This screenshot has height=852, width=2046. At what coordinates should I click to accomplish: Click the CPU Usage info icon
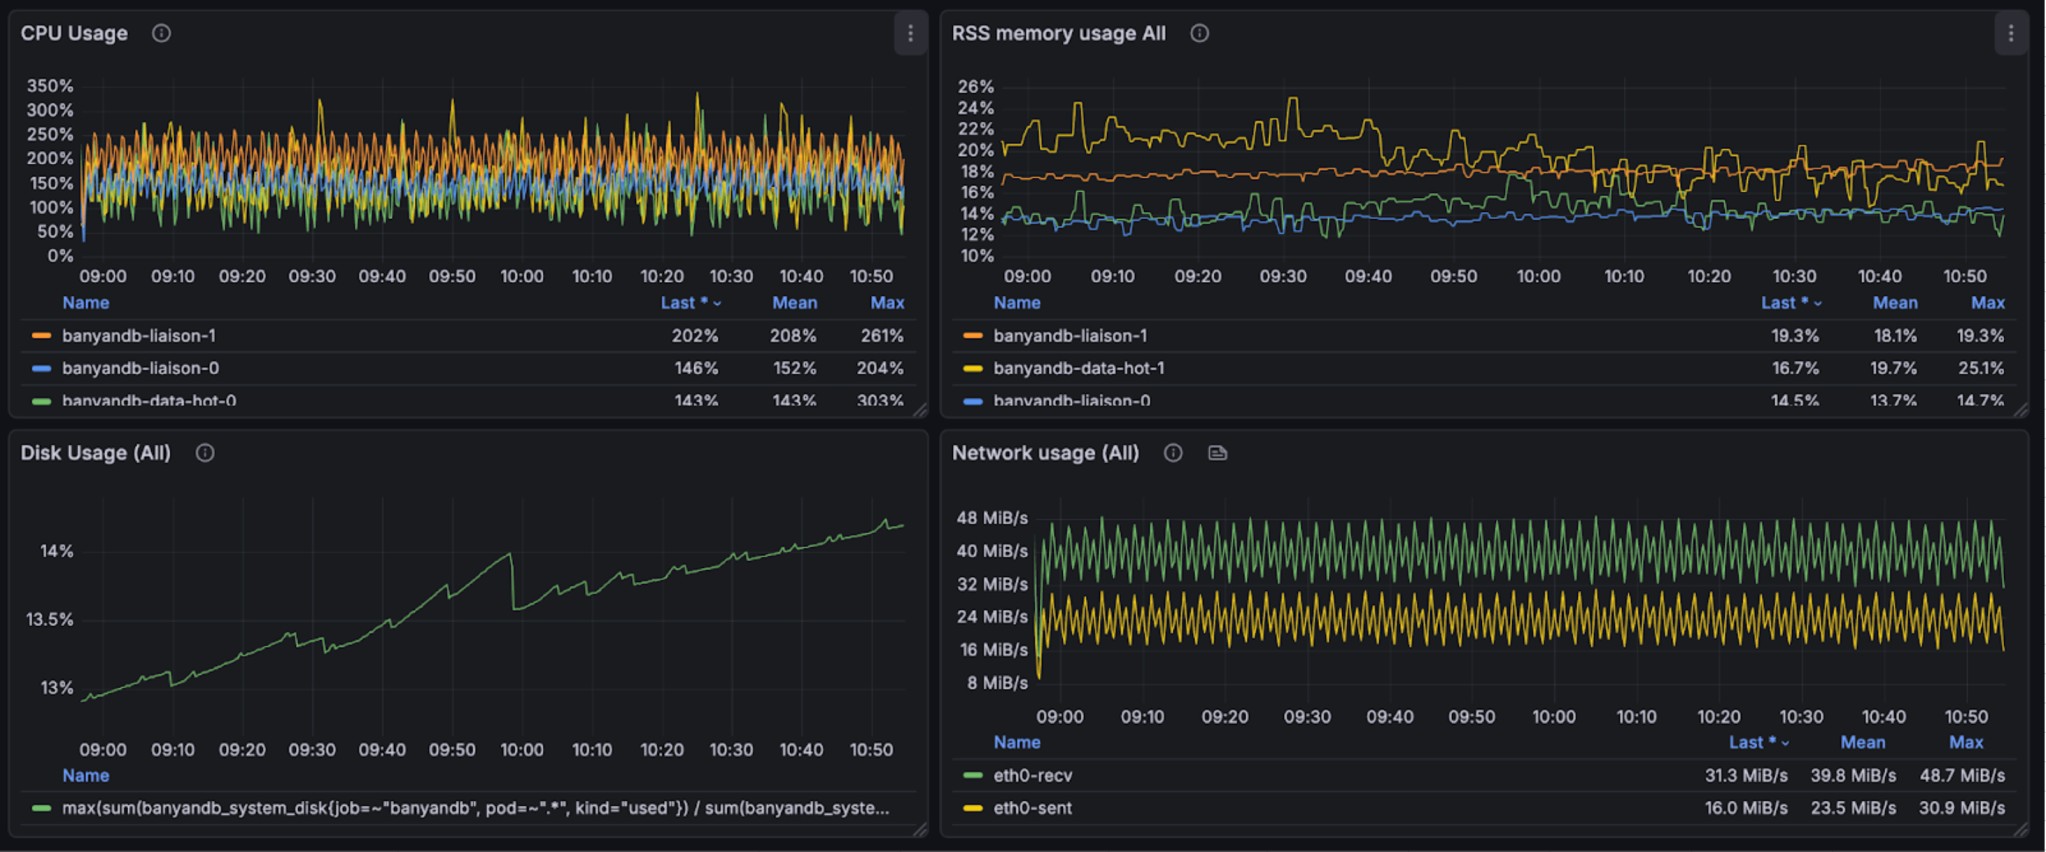(161, 33)
